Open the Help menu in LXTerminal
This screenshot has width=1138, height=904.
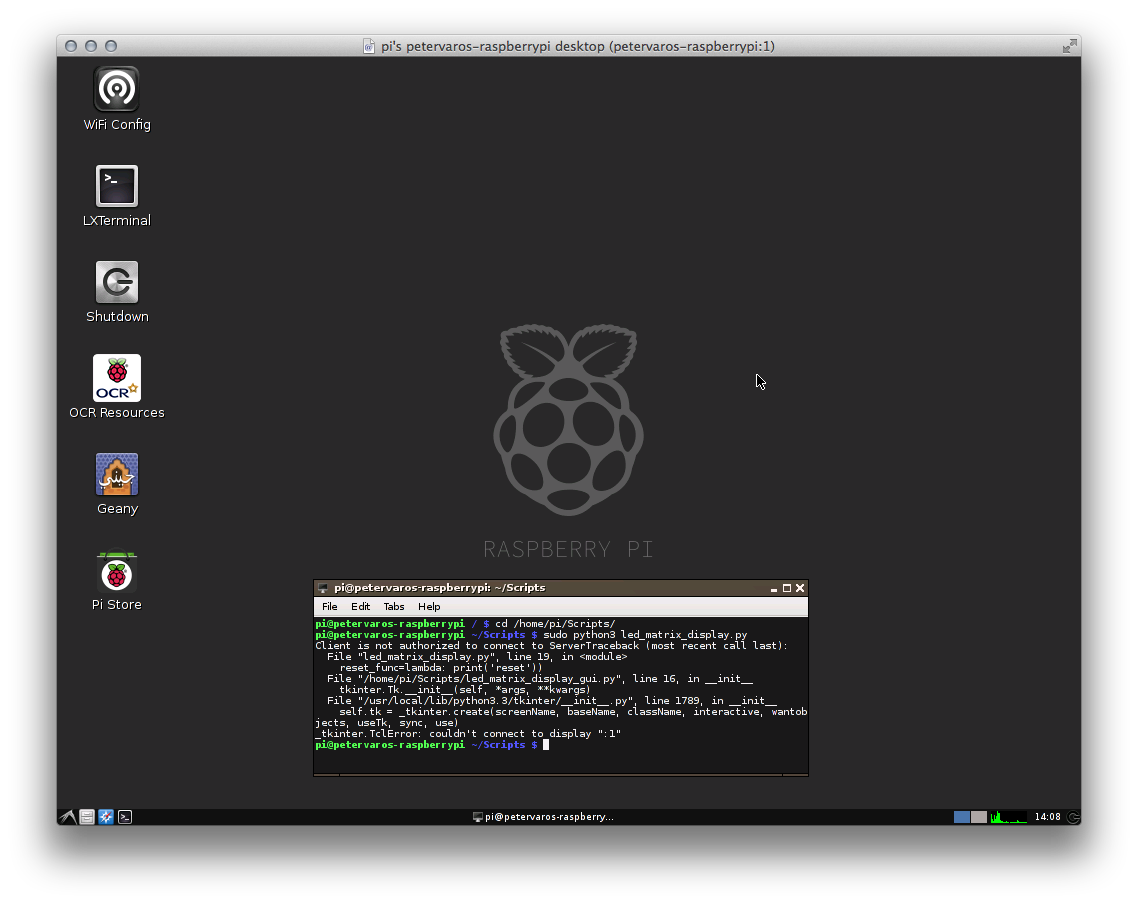pyautogui.click(x=429, y=607)
